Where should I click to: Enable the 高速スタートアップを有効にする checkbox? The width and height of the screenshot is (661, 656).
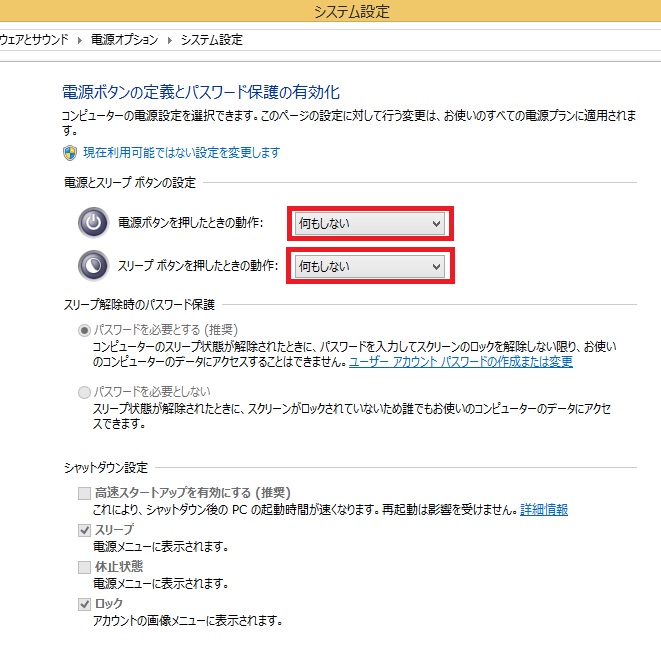[x=84, y=493]
